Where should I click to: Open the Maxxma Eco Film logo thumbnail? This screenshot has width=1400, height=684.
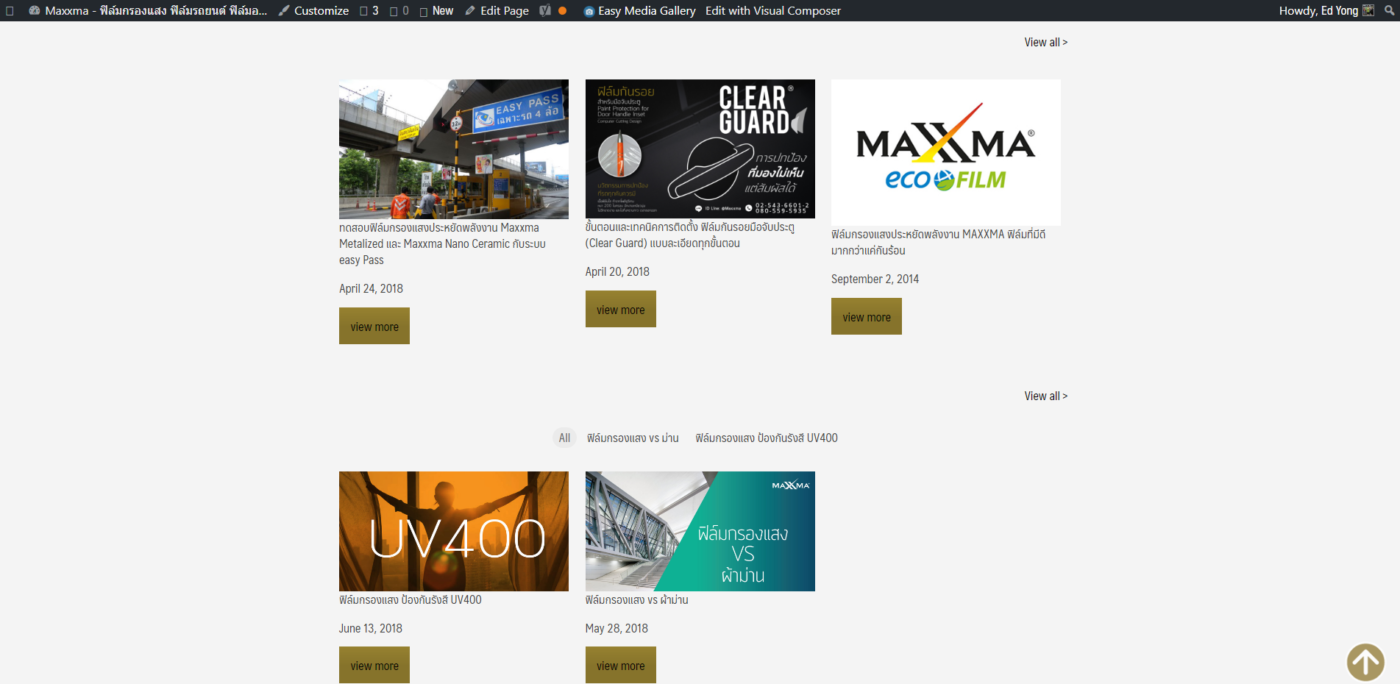tap(946, 153)
